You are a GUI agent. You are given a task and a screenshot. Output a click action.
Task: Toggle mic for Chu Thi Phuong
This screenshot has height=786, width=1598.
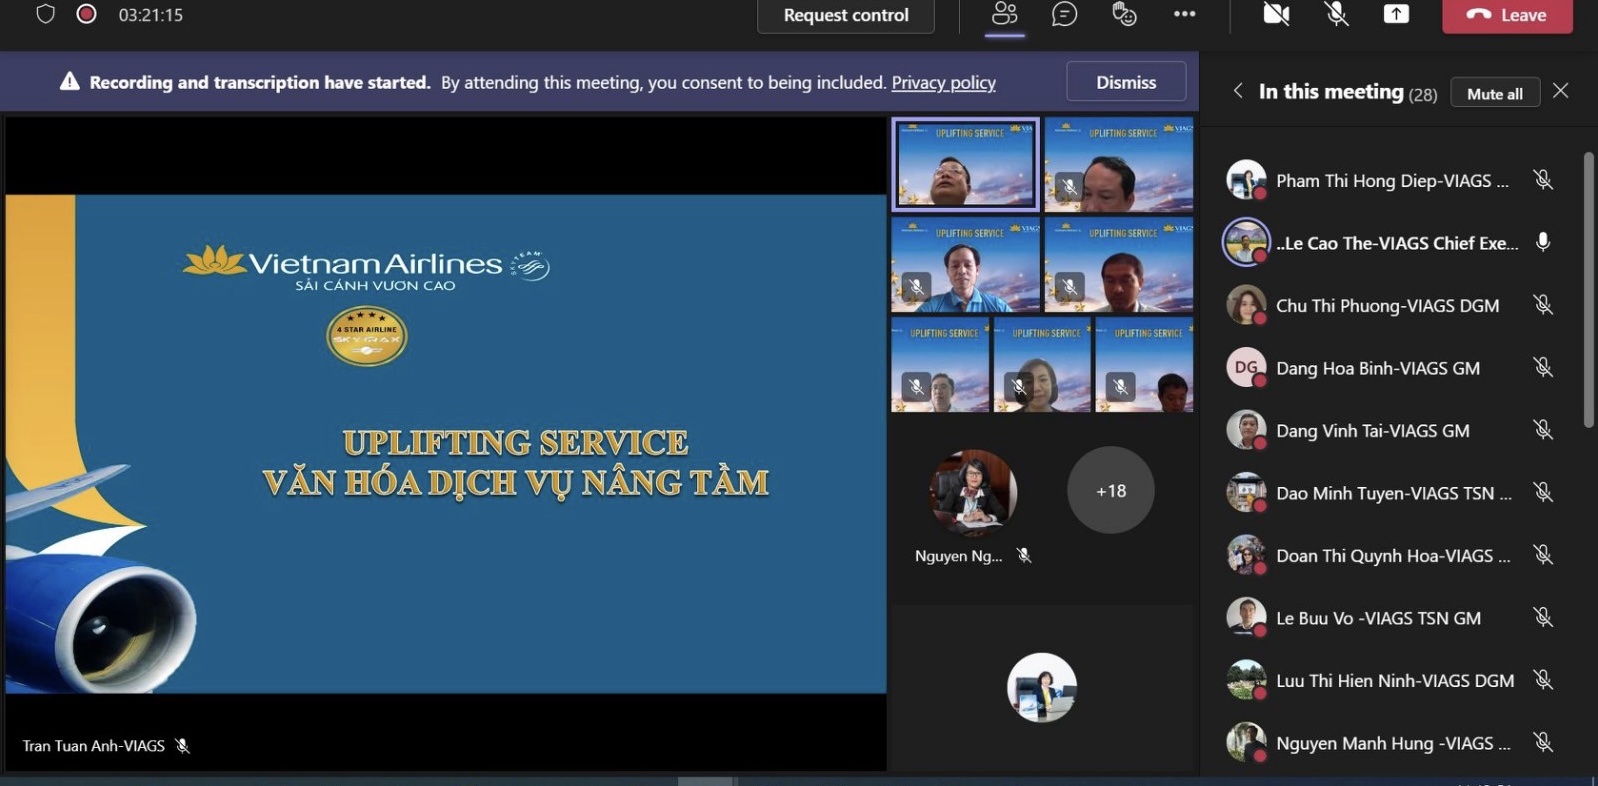click(1543, 305)
